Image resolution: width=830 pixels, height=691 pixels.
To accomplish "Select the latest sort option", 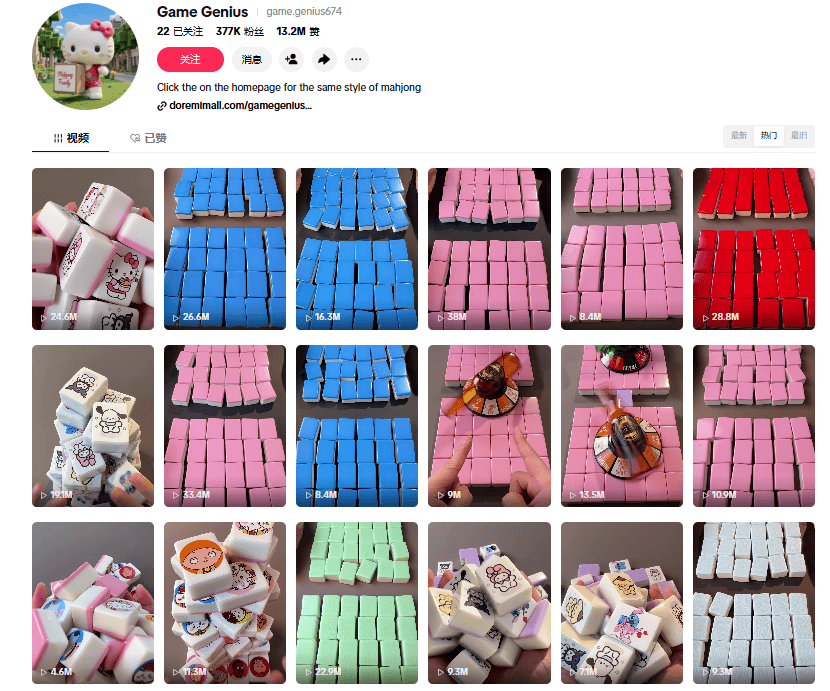I will (738, 136).
